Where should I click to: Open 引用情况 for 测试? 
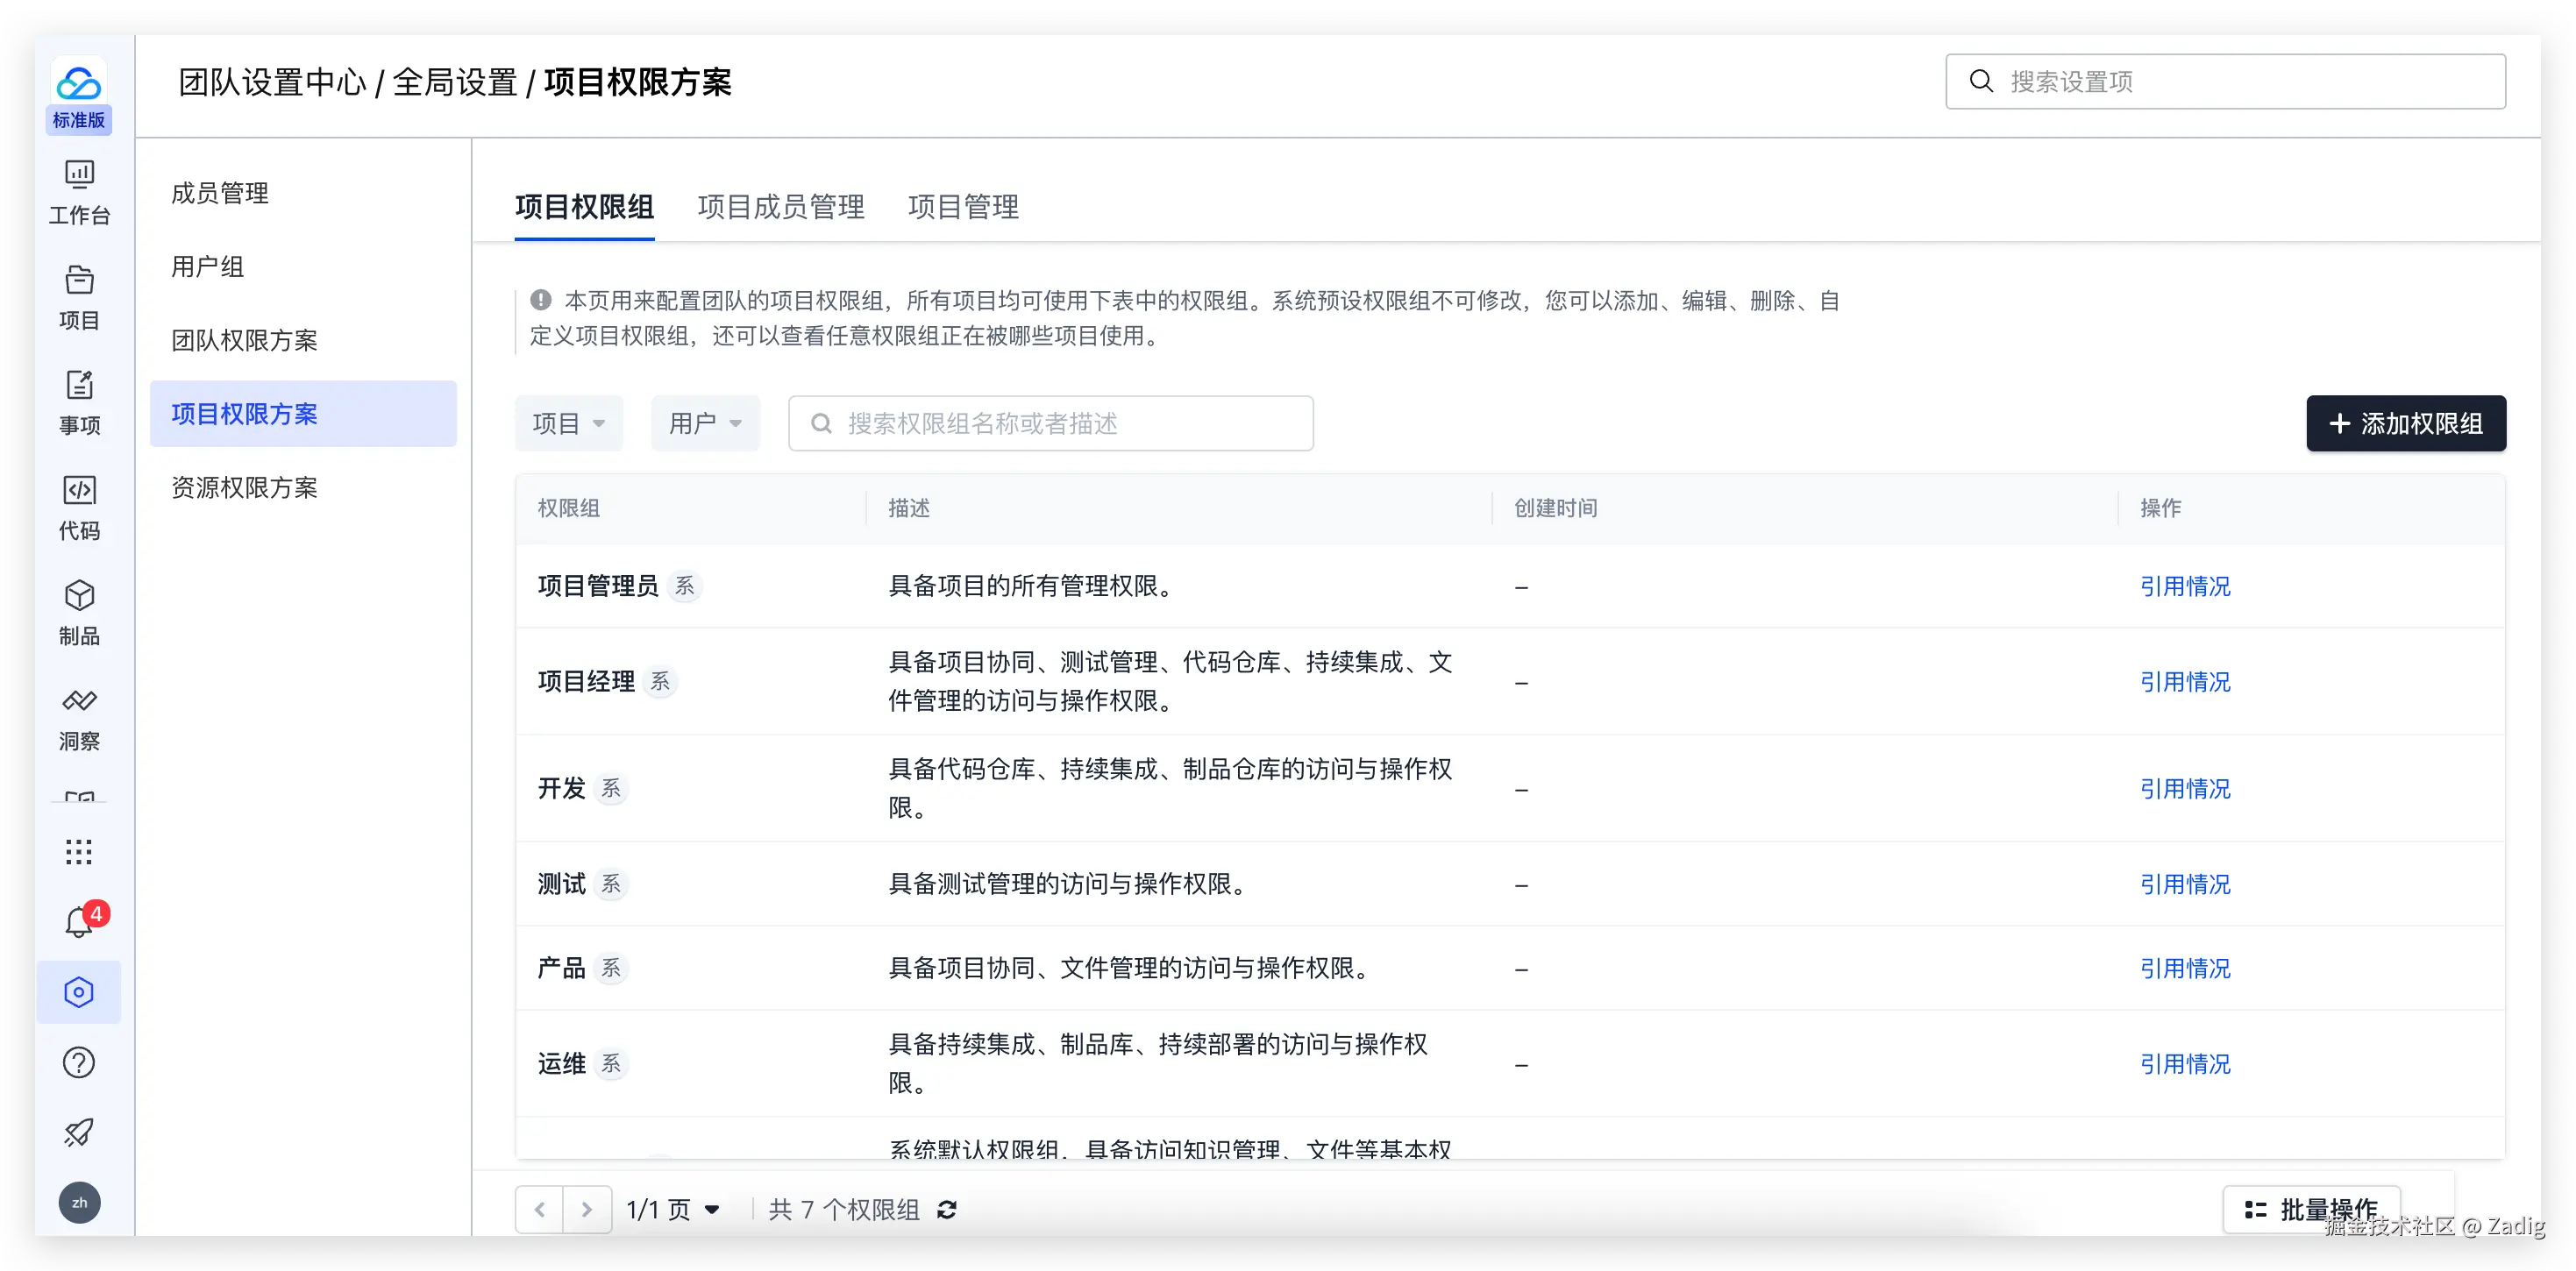pos(2185,884)
